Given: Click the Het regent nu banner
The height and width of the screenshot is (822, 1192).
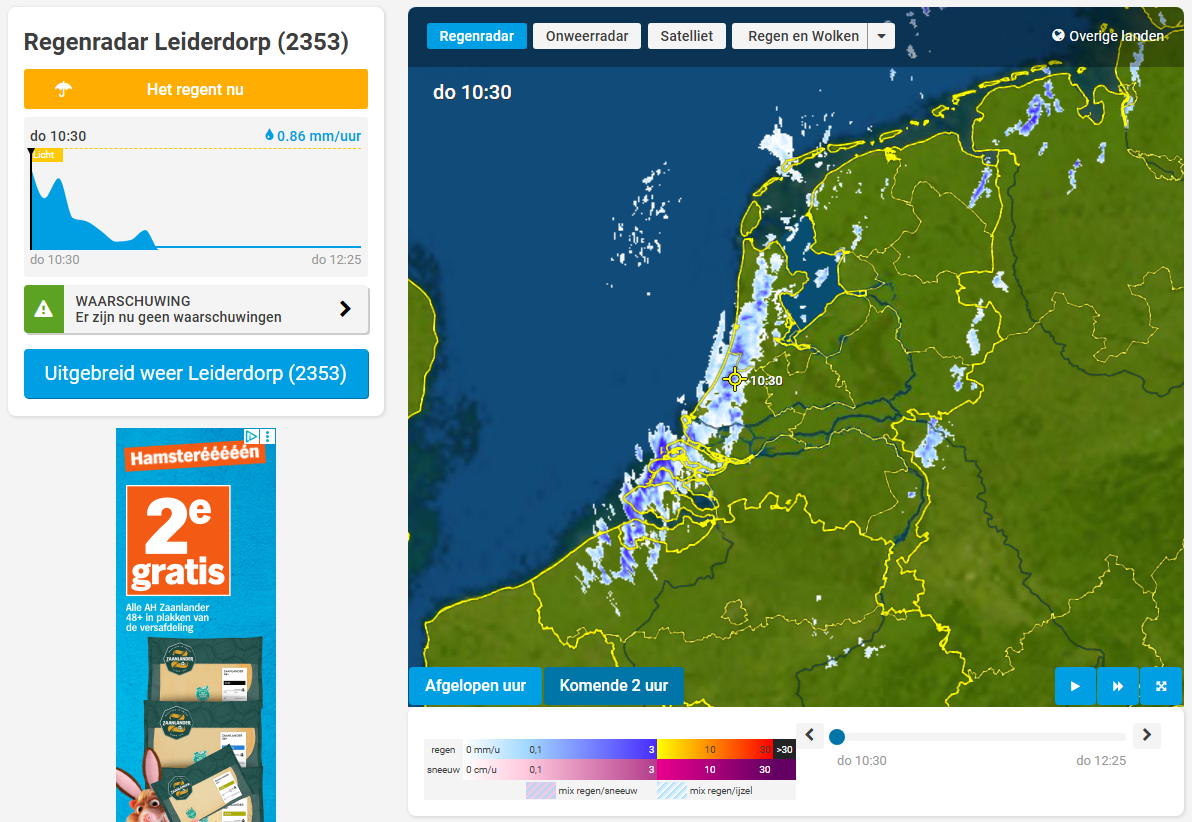Looking at the screenshot, I should coord(196,89).
